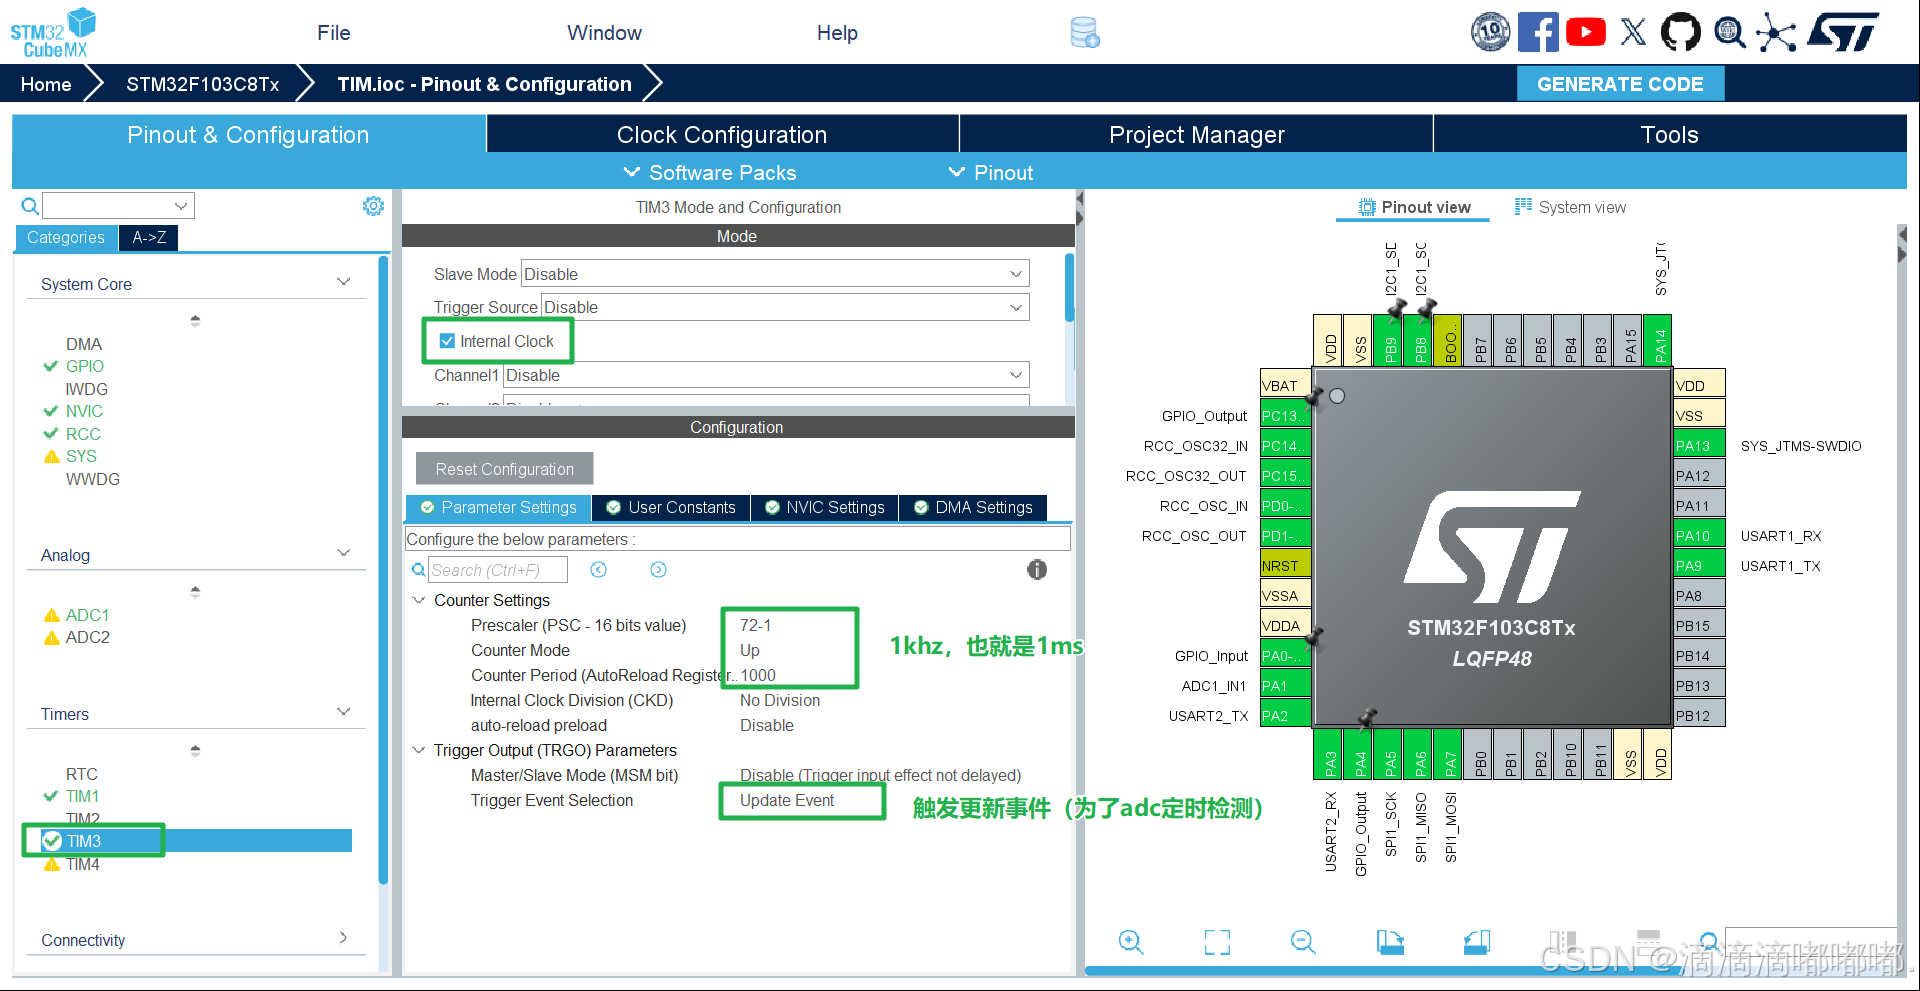Zoom out of the pinout view
Screen dimensions: 1920x991
(x=1303, y=941)
